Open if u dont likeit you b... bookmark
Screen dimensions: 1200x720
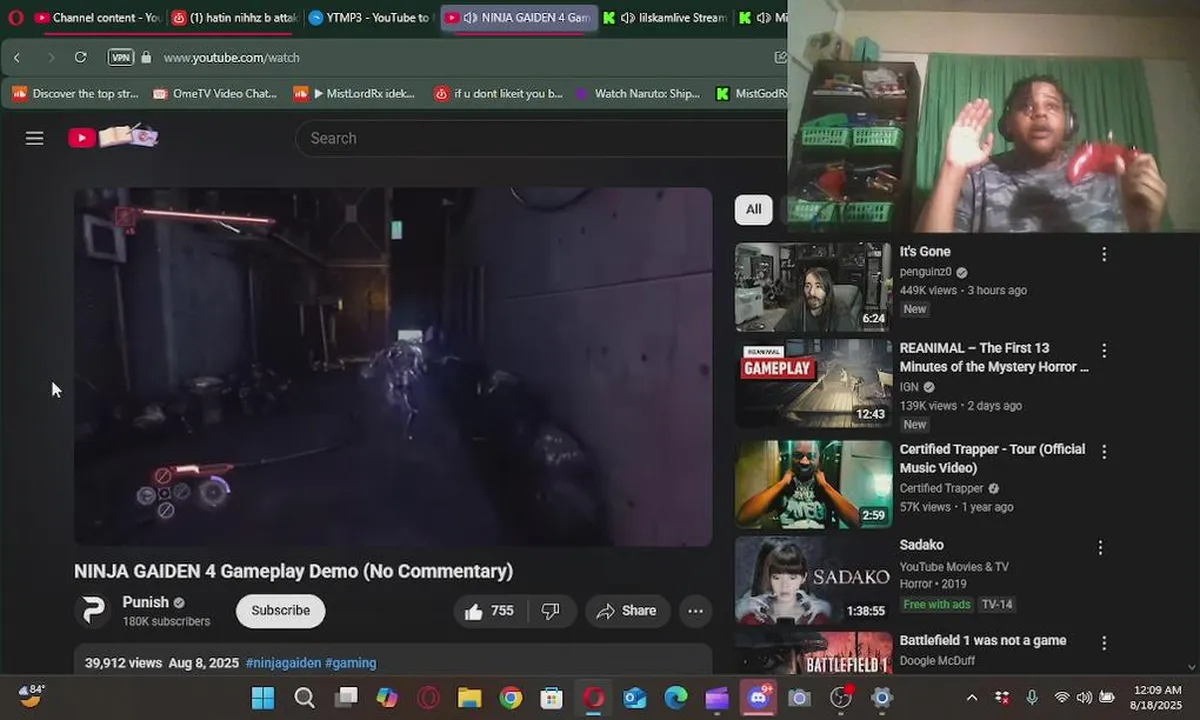(x=499, y=93)
